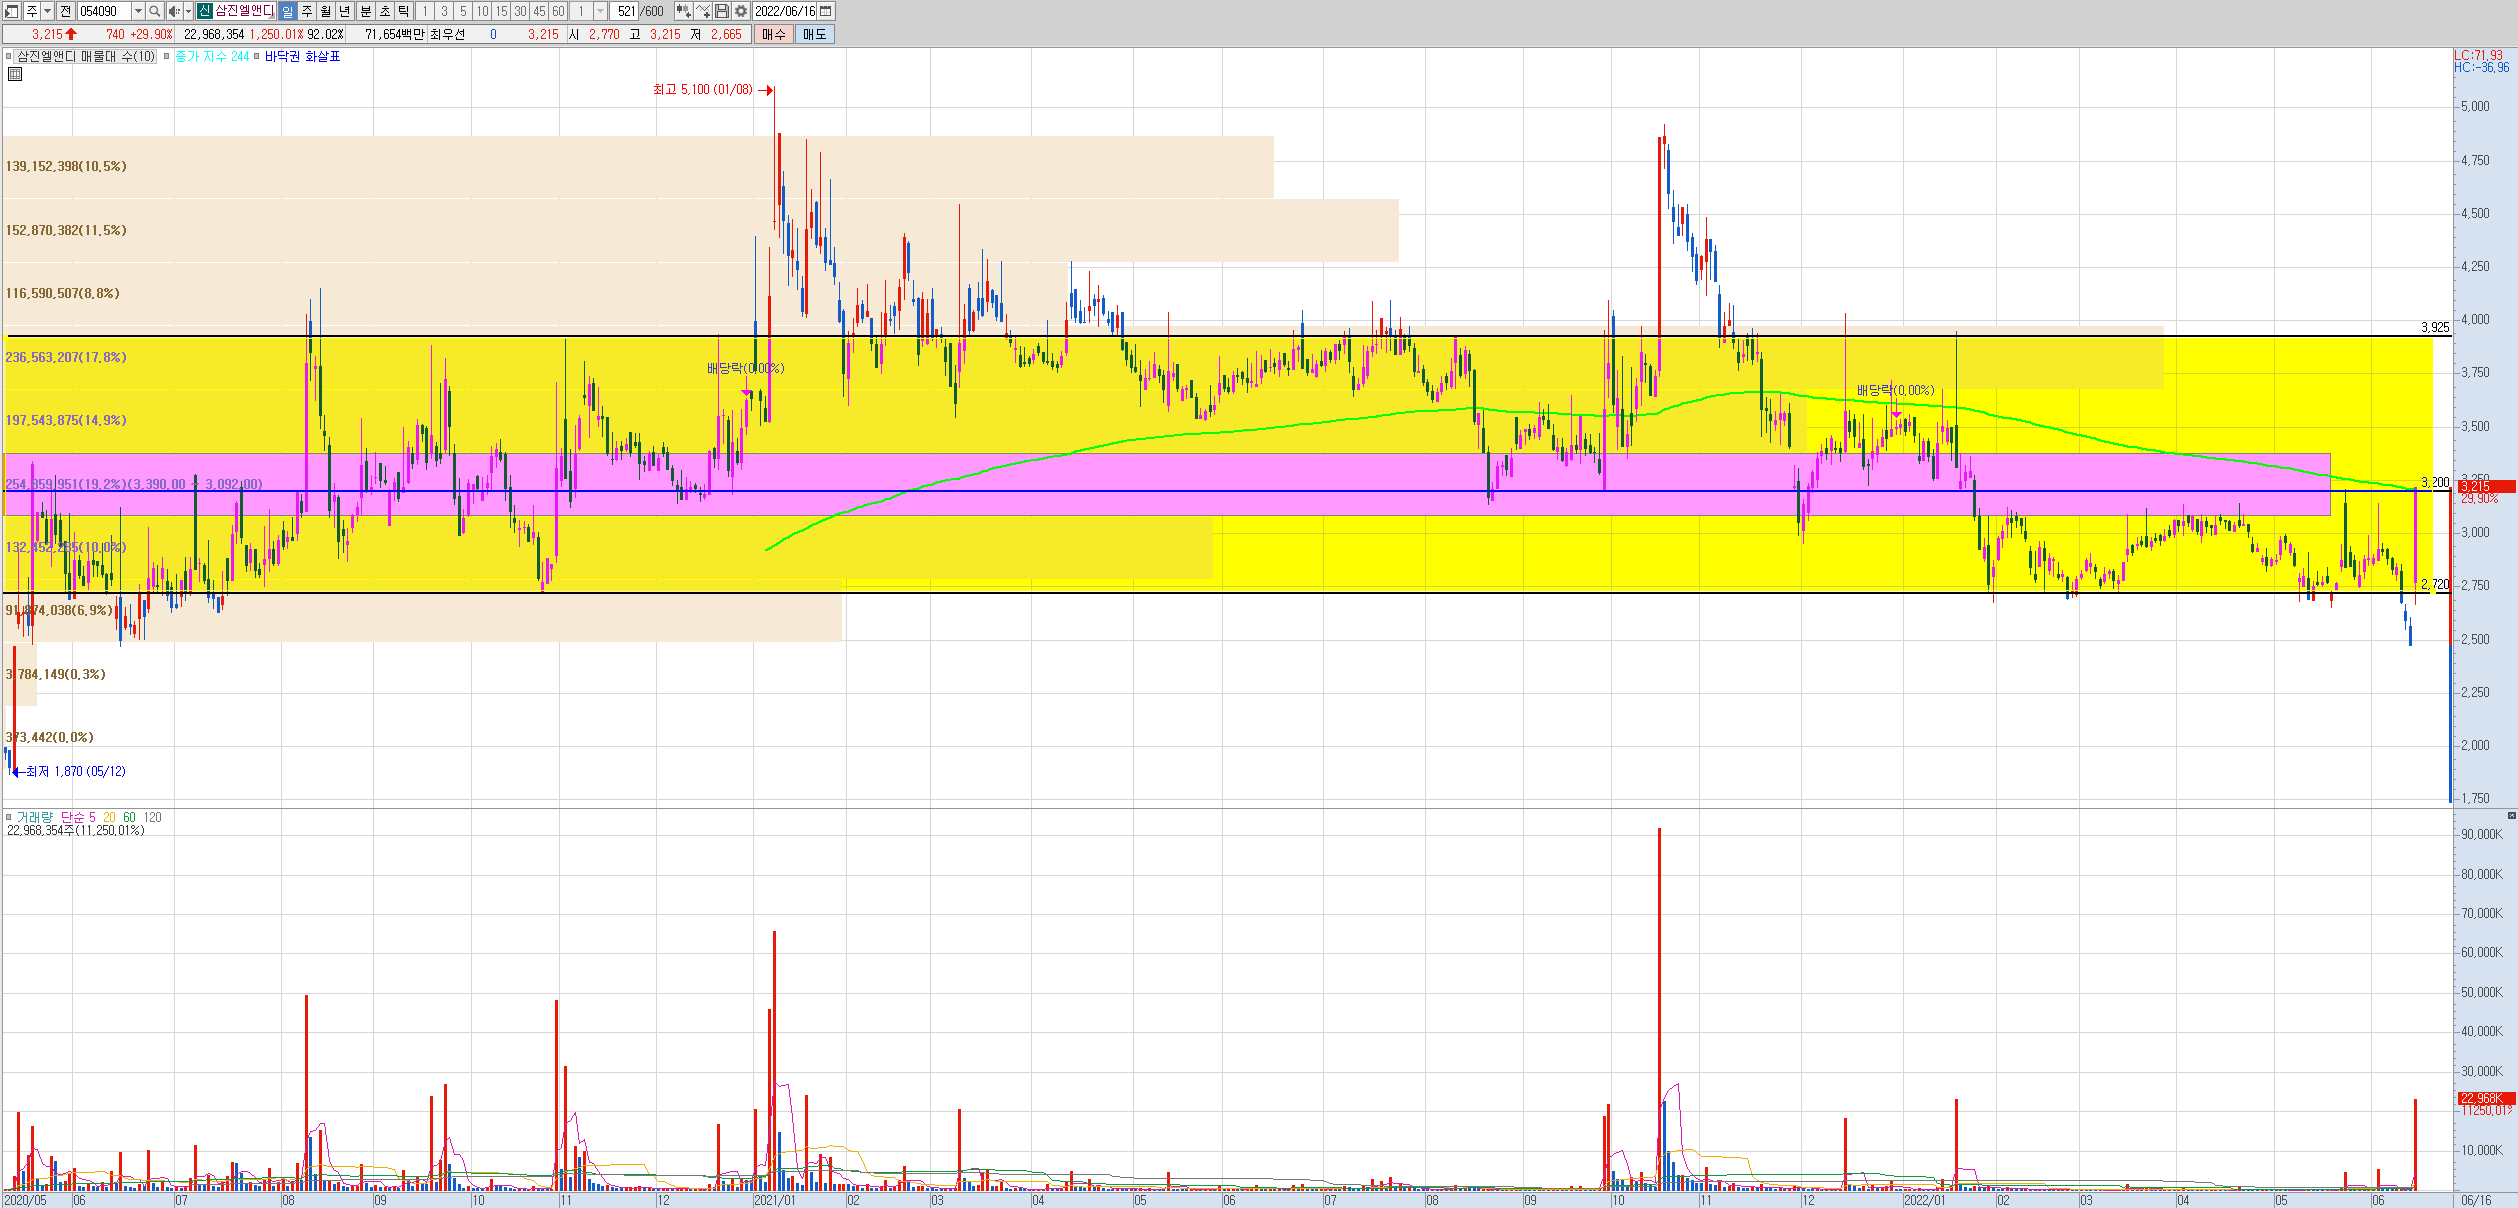Open the 주 market type dropdown arrow
The width and height of the screenshot is (2518, 1208).
(47, 11)
